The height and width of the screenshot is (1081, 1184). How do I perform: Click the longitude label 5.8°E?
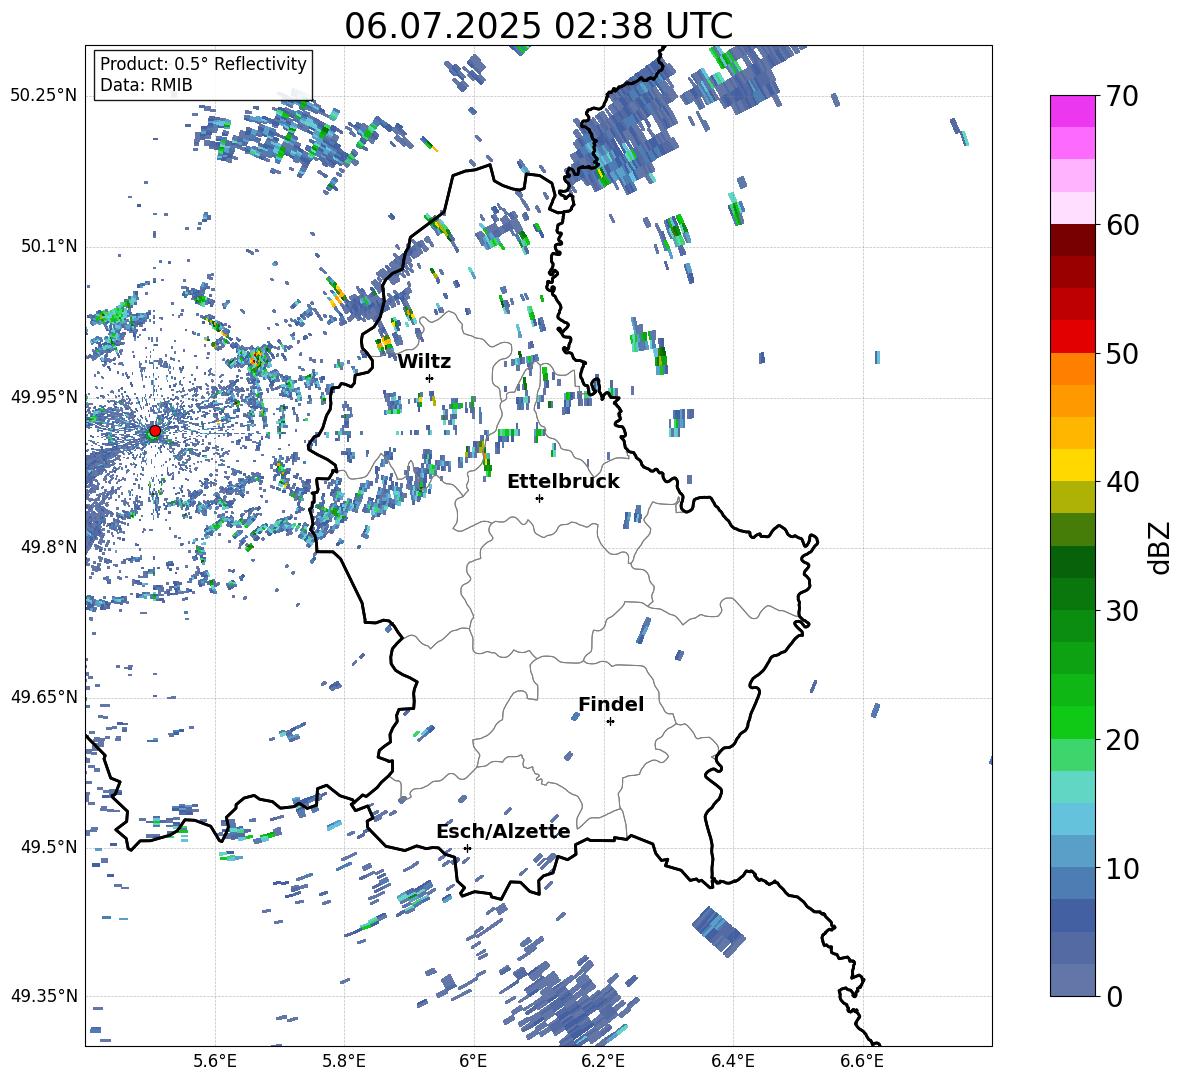[x=344, y=1062]
